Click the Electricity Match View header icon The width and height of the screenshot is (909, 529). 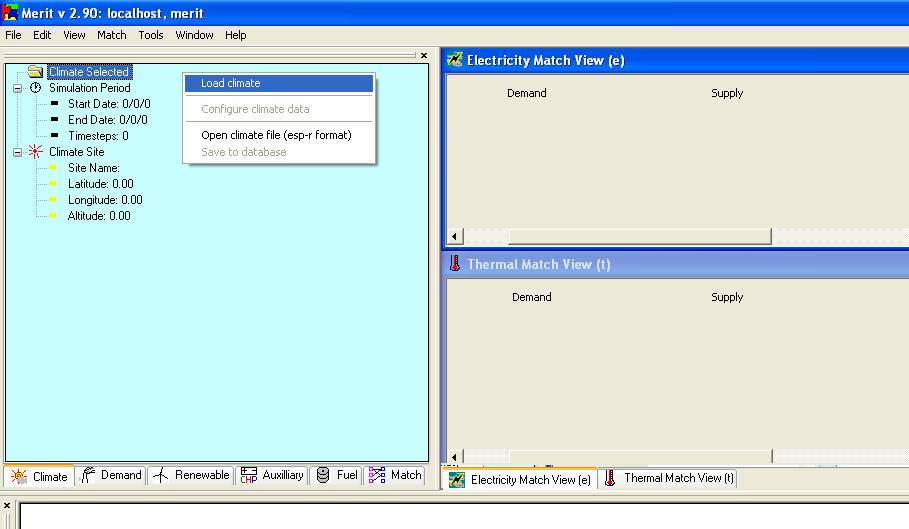tap(455, 60)
